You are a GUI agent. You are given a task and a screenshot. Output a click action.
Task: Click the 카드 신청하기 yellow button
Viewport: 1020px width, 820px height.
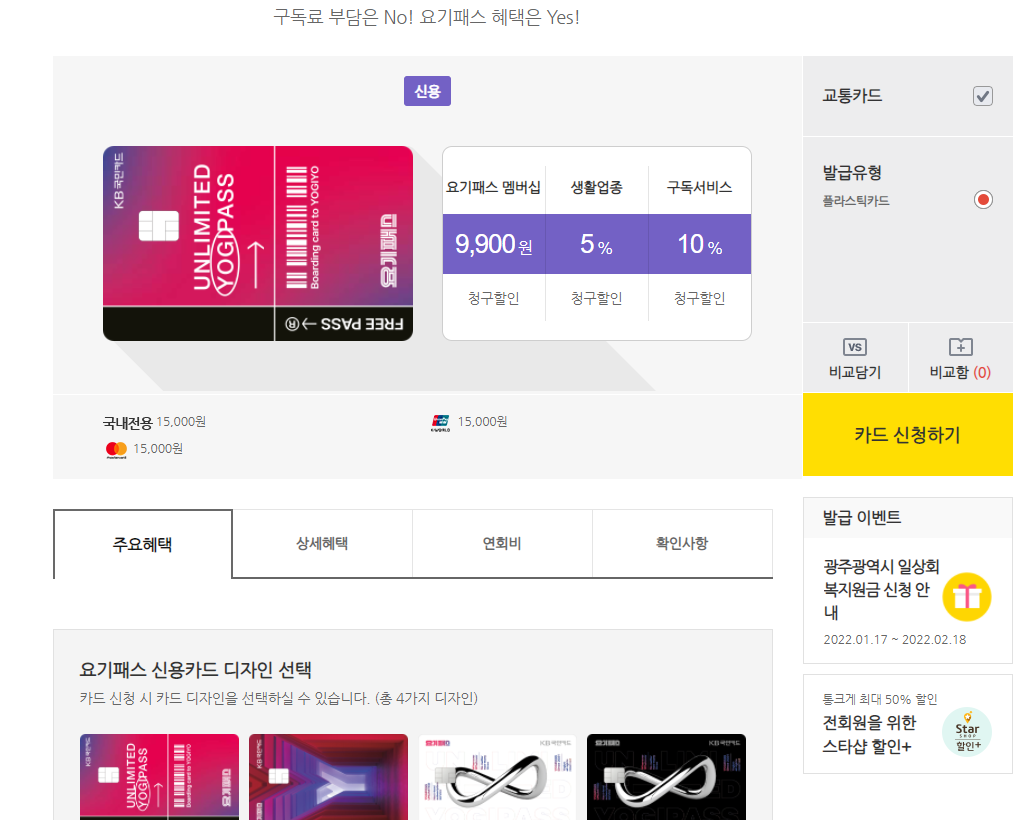tap(907, 434)
